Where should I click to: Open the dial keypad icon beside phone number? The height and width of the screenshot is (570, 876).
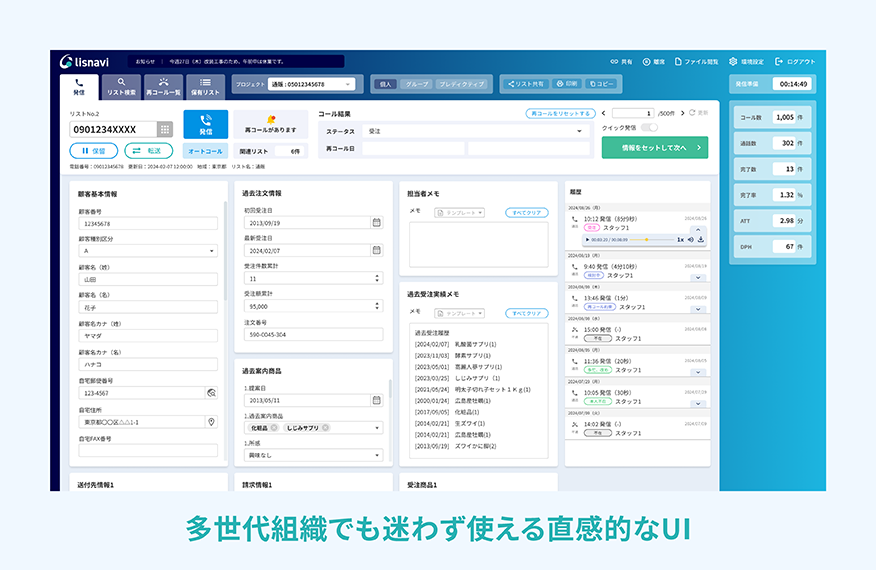pos(164,129)
